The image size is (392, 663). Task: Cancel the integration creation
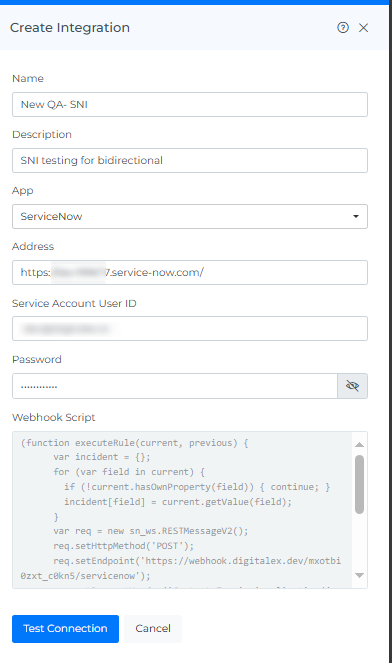pyautogui.click(x=153, y=629)
